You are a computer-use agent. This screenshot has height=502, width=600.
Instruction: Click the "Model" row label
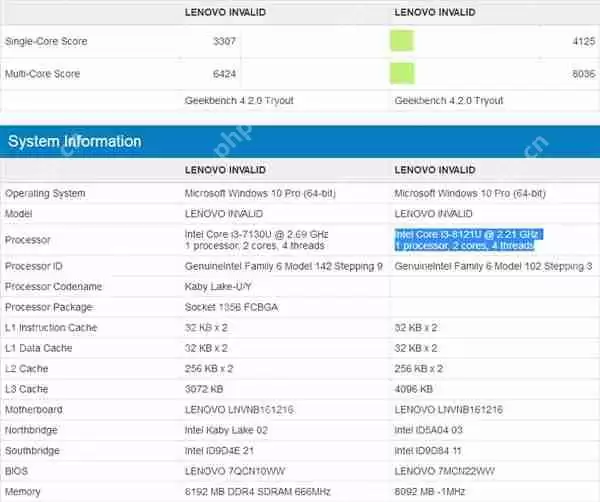click(x=18, y=214)
